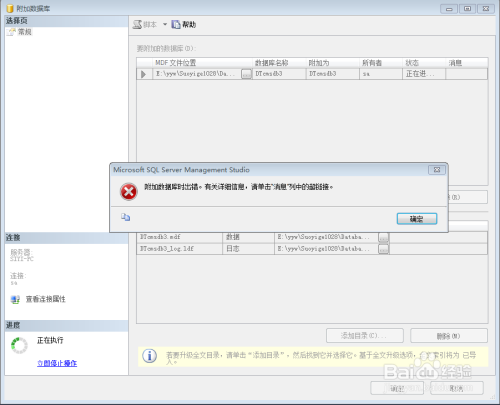This screenshot has height=405, width=500.
Task: Click the copy message icon in the dialog
Action: pyautogui.click(x=125, y=217)
